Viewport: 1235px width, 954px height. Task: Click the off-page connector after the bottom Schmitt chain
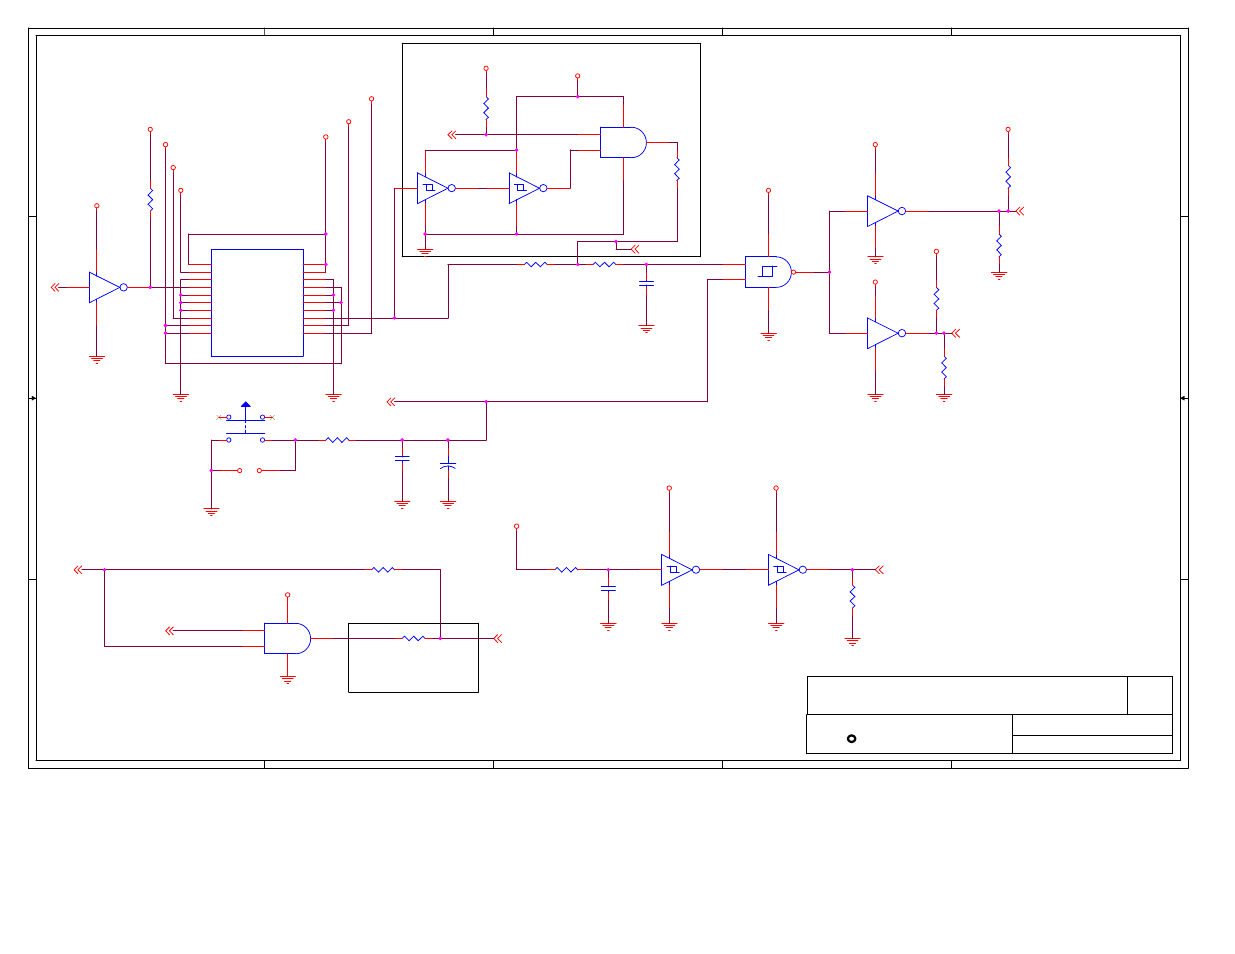(x=879, y=570)
